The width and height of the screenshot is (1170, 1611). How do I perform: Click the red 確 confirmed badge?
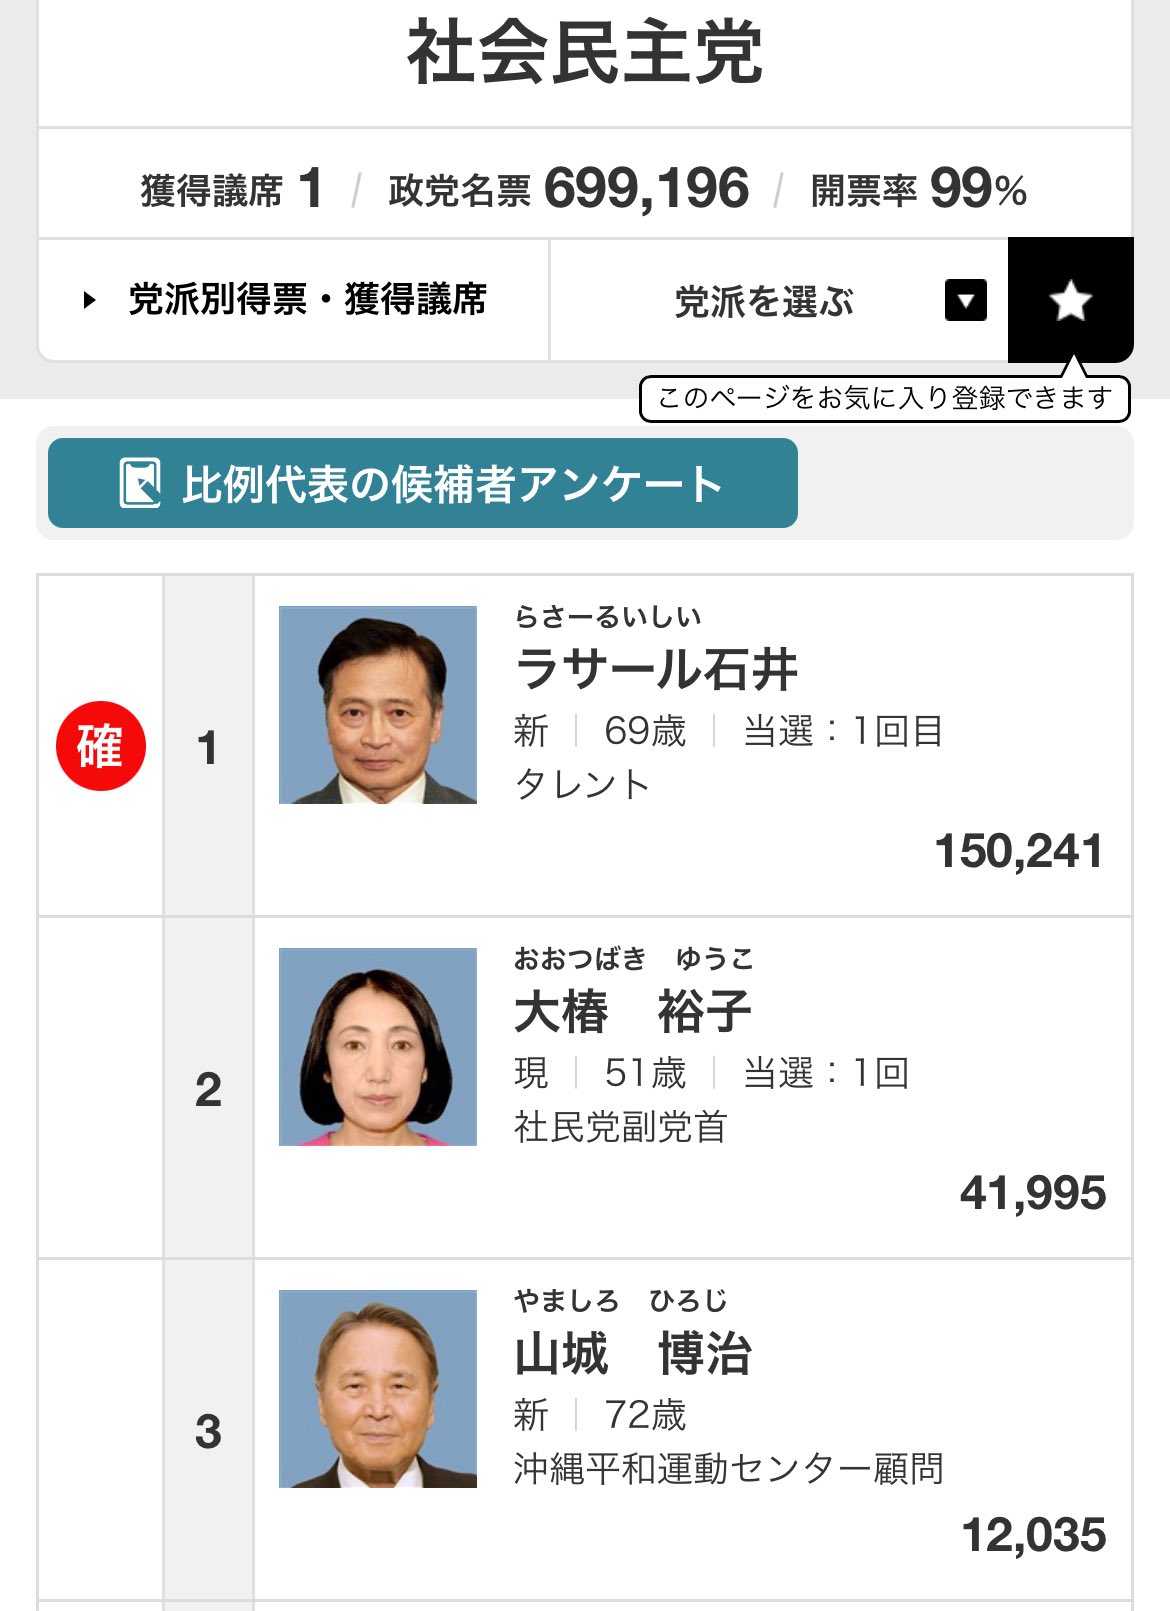click(101, 746)
